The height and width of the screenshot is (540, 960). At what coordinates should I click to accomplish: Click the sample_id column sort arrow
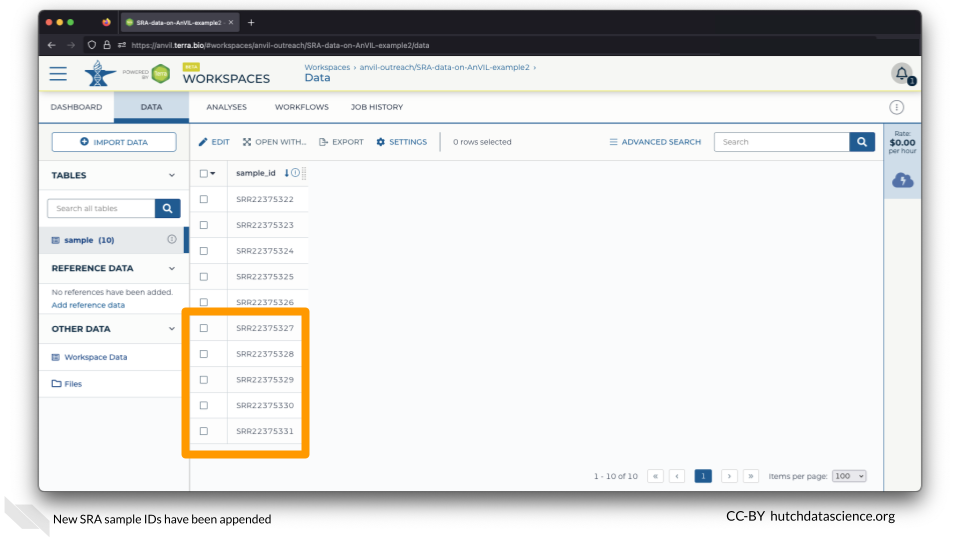click(286, 173)
